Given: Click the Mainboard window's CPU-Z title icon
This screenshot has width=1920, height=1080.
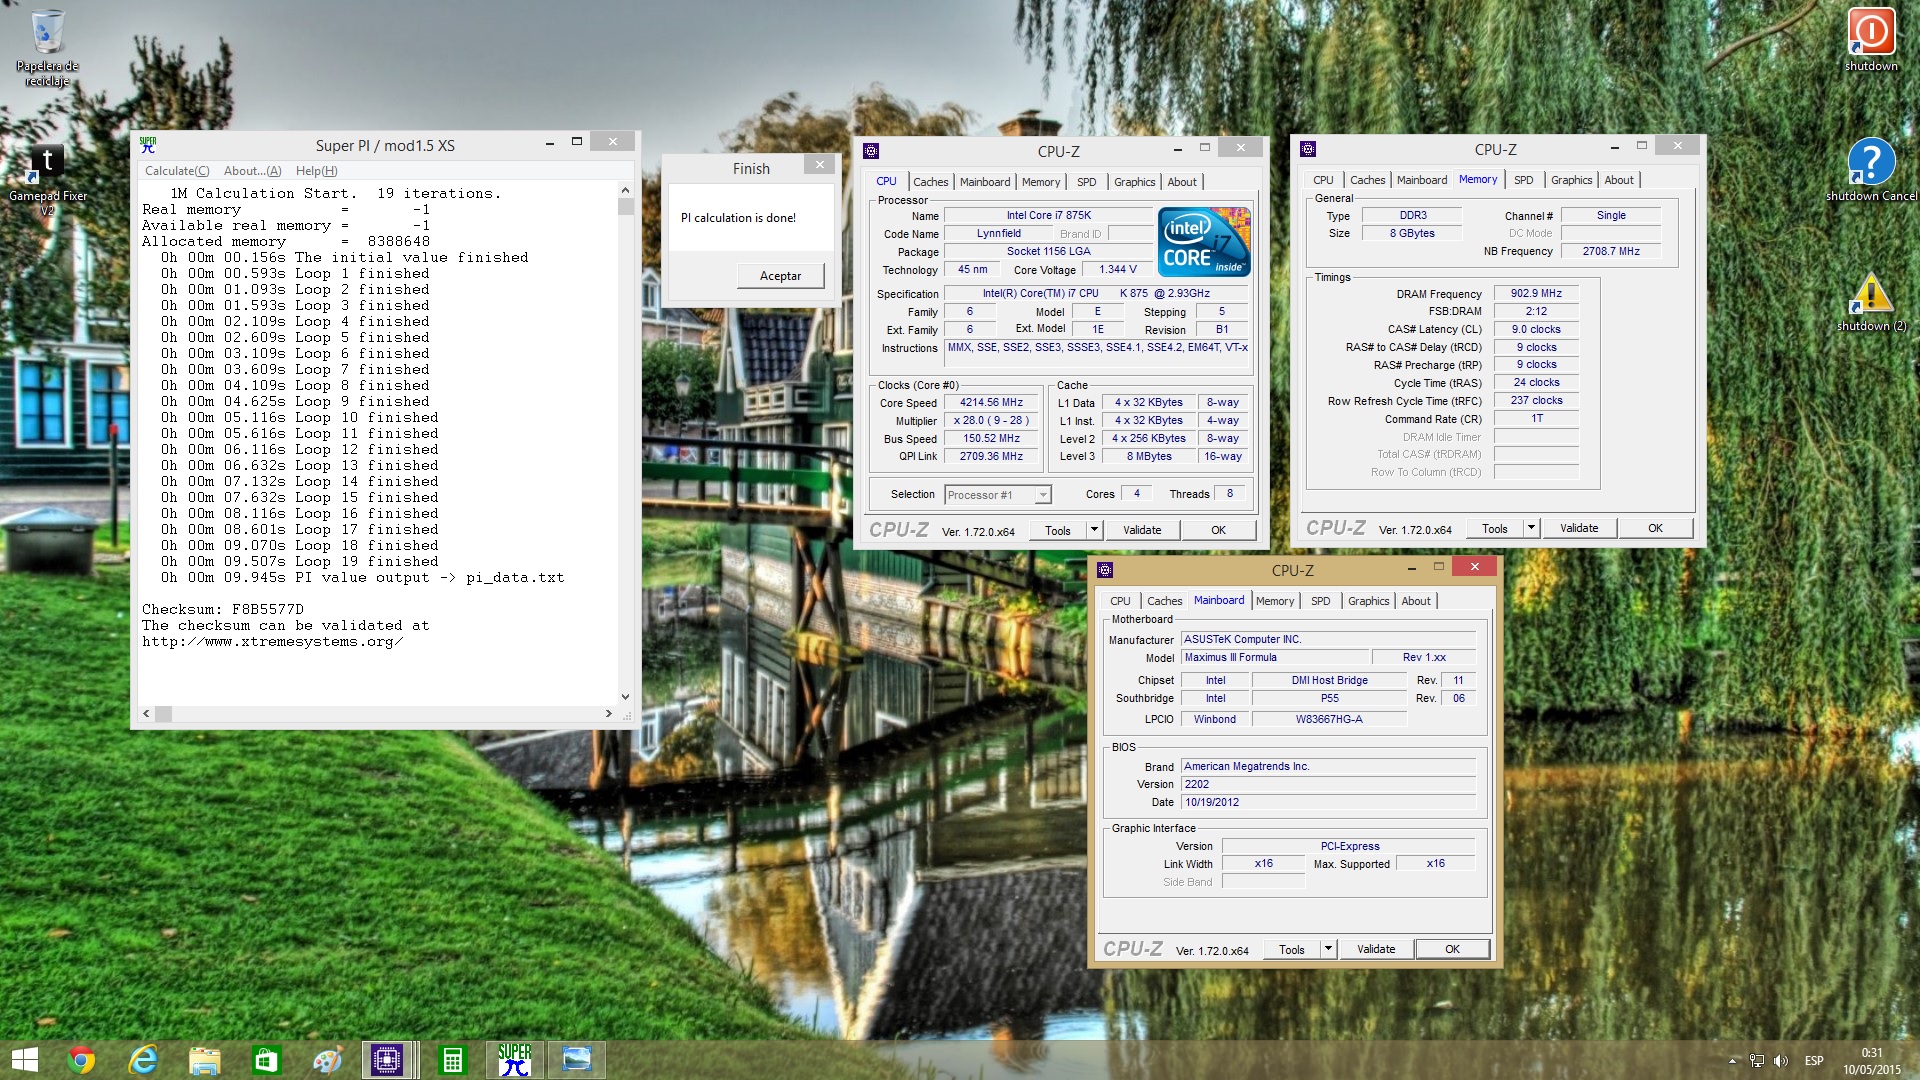Looking at the screenshot, I should pyautogui.click(x=1105, y=570).
